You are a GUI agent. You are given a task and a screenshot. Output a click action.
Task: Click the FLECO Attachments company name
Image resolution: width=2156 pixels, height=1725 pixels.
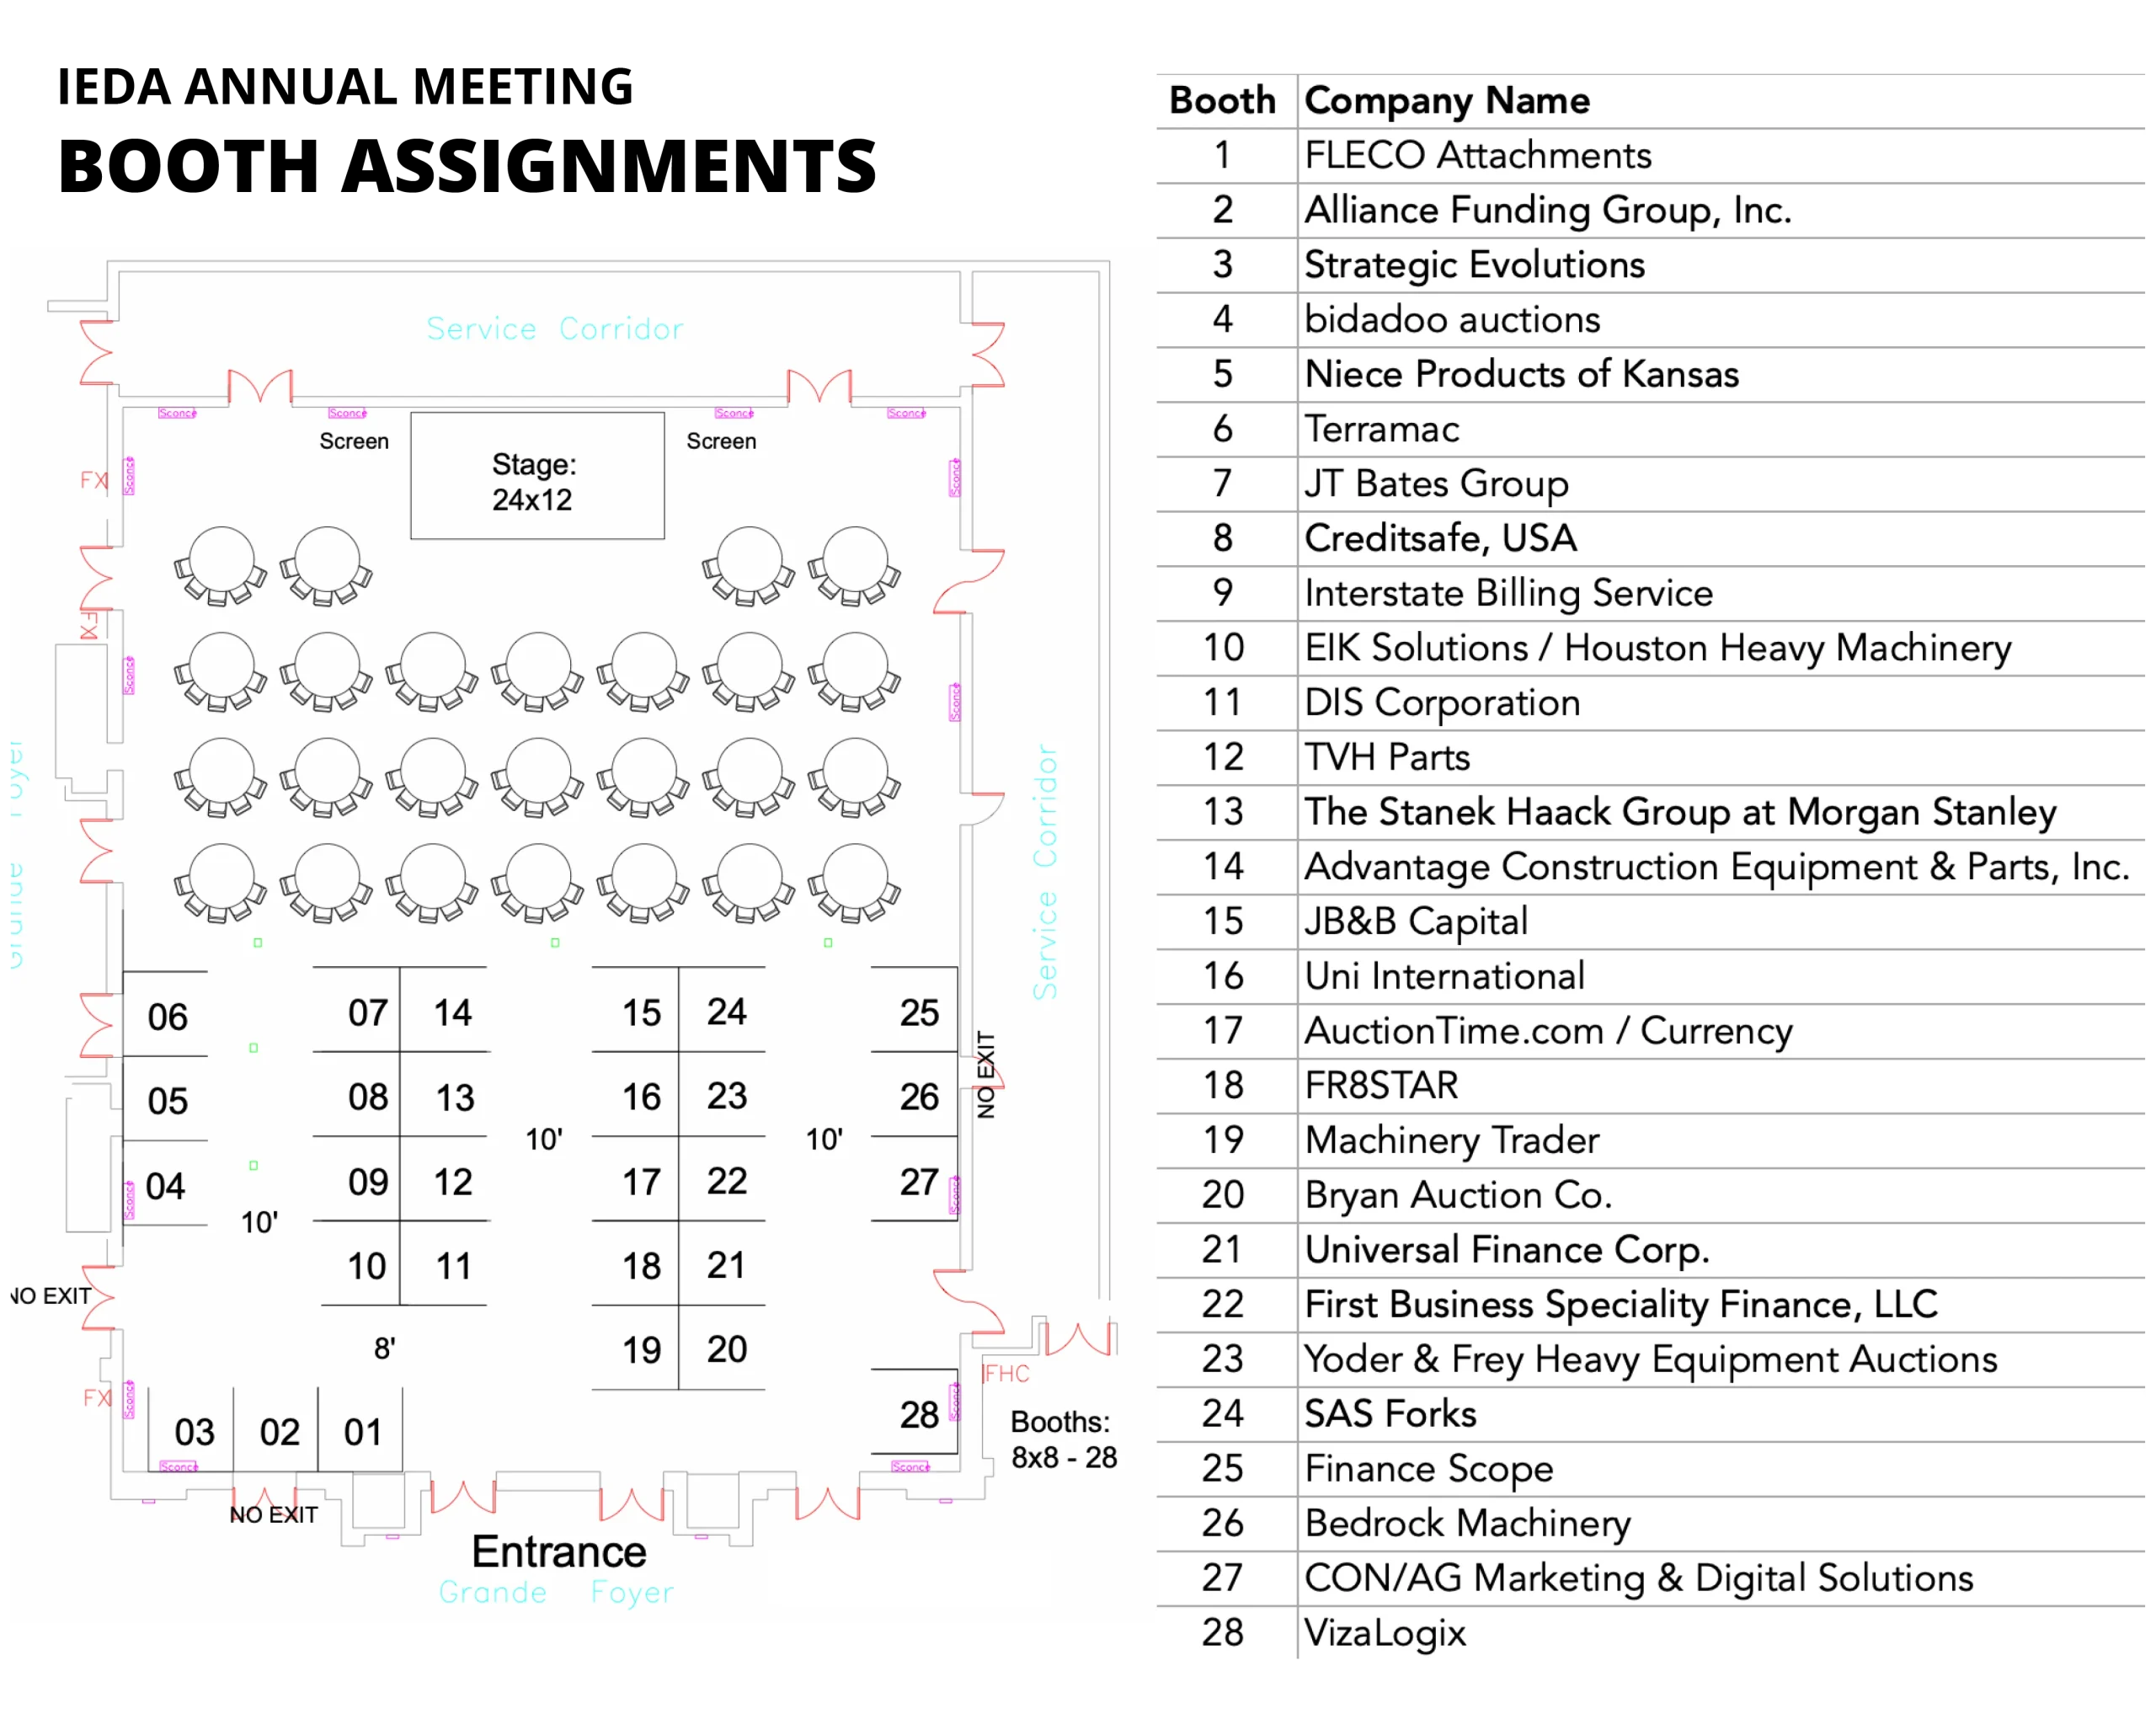[1477, 156]
